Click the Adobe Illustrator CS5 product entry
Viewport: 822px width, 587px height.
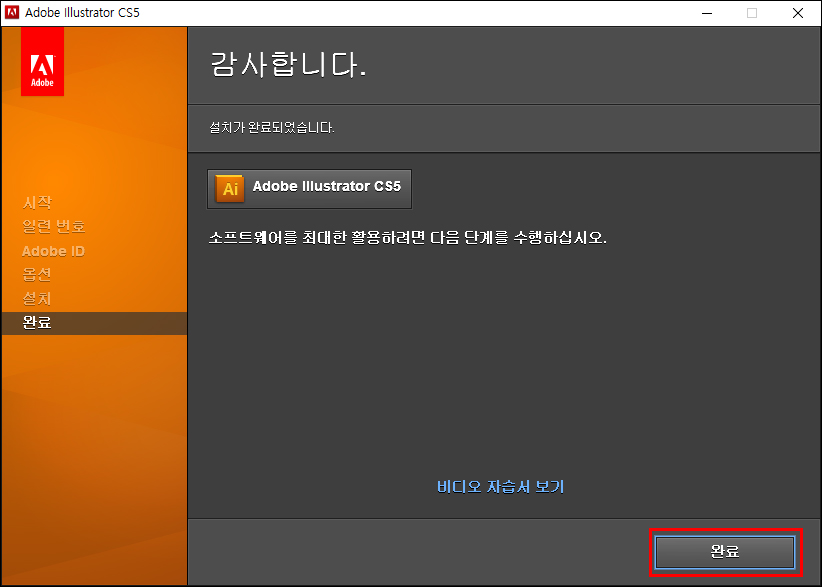pyautogui.click(x=309, y=189)
